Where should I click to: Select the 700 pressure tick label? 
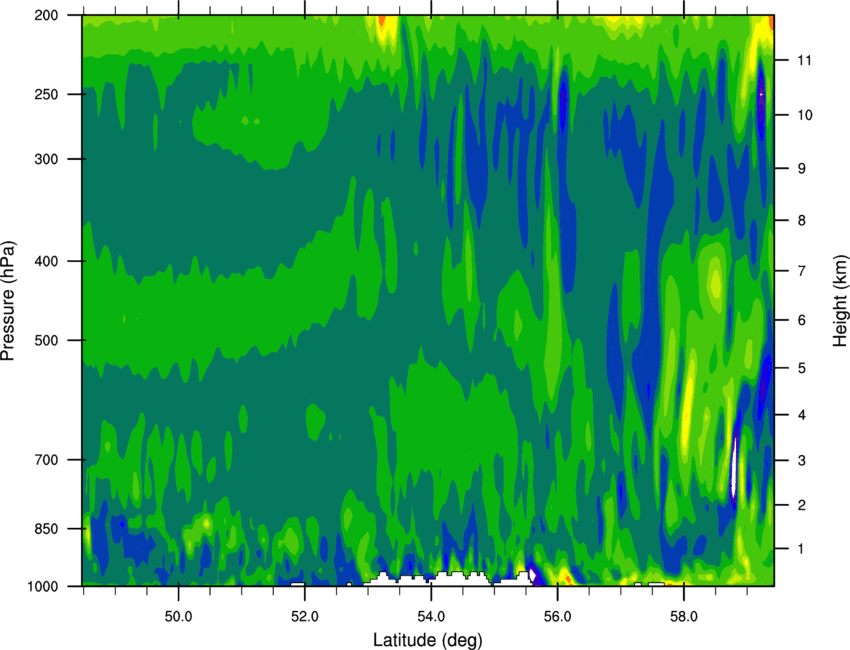click(x=46, y=460)
